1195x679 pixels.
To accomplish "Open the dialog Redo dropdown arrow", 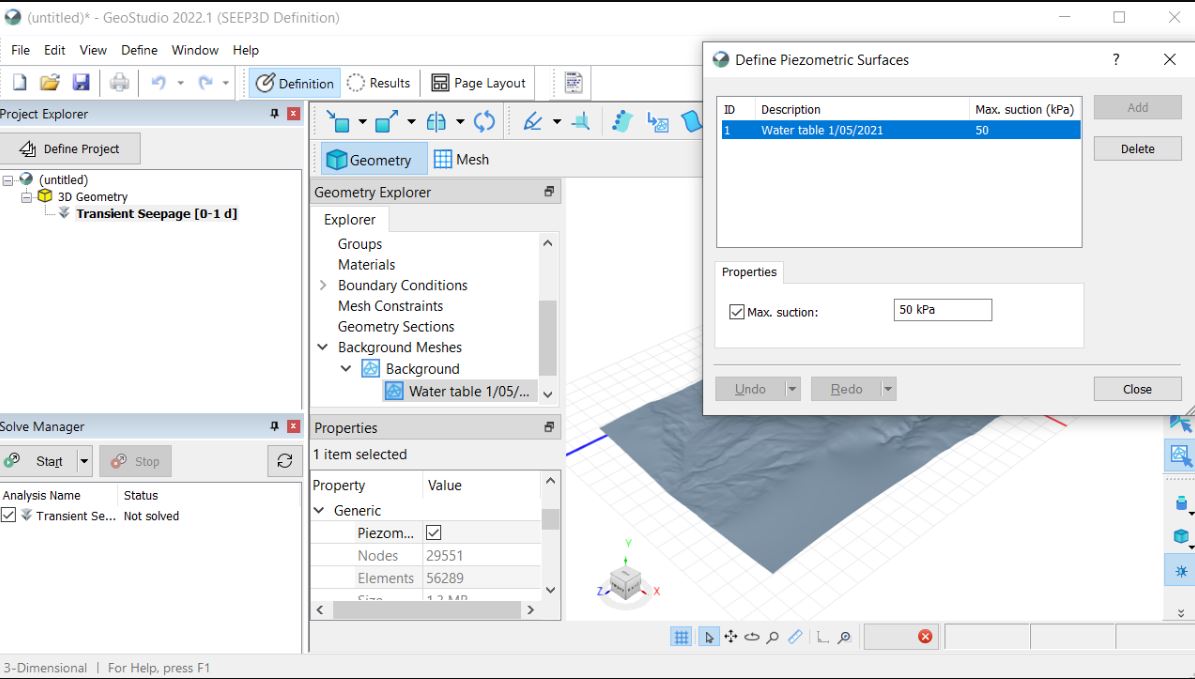I will pyautogui.click(x=888, y=389).
